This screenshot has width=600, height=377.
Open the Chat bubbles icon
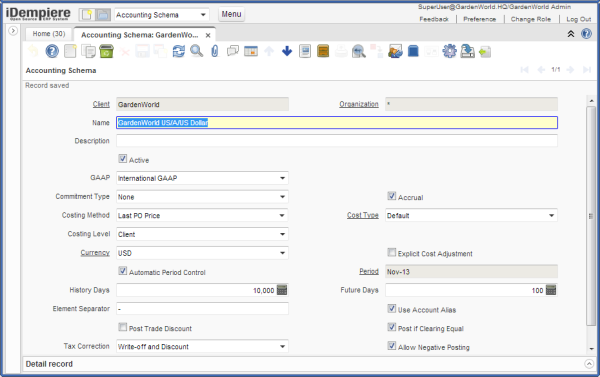233,51
